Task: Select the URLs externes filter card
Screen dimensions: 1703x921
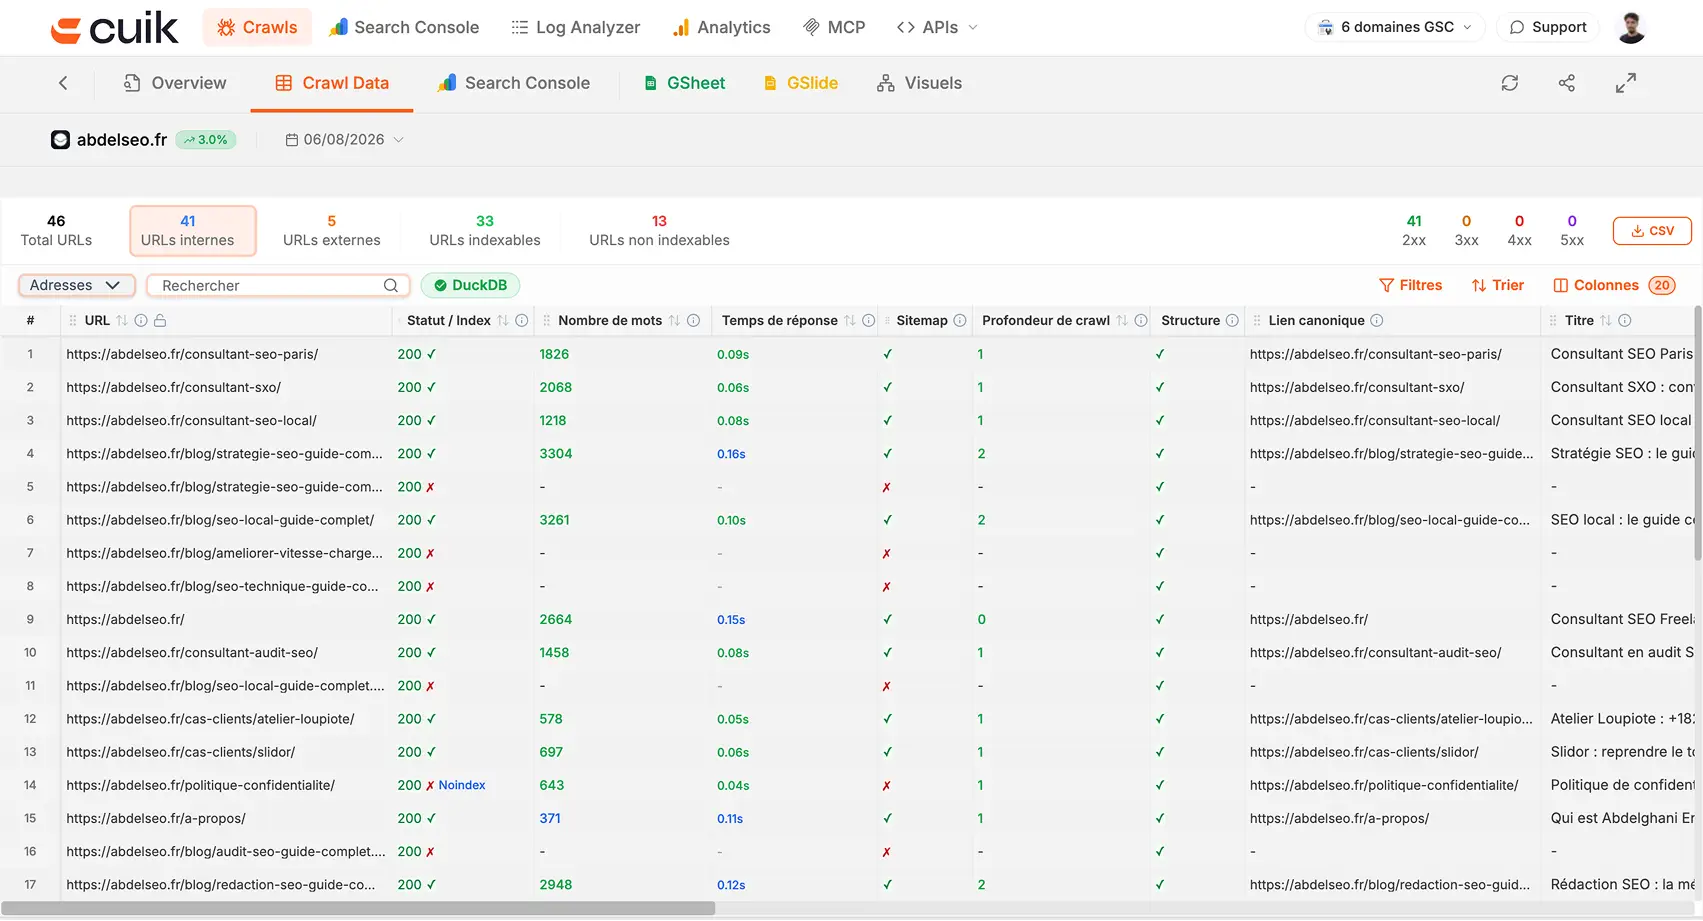Action: (332, 231)
